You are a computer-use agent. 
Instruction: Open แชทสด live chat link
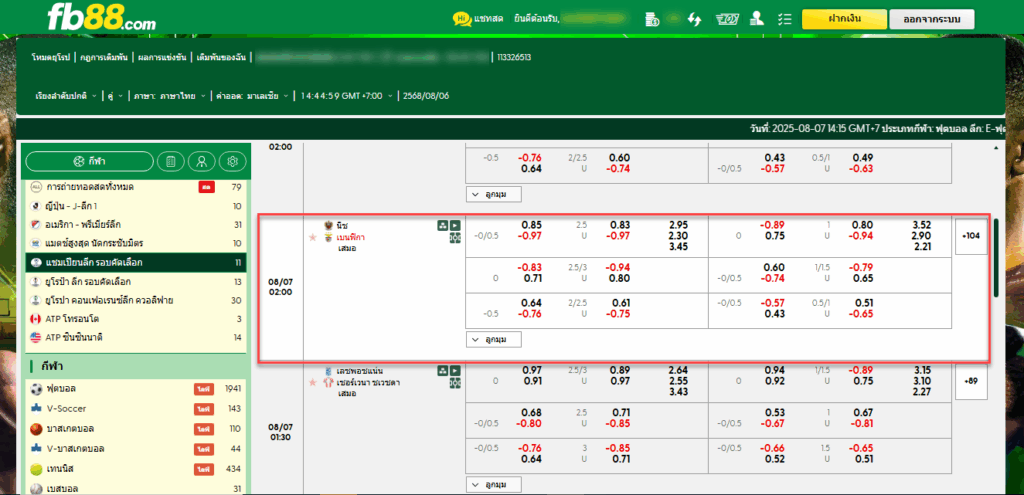point(488,19)
